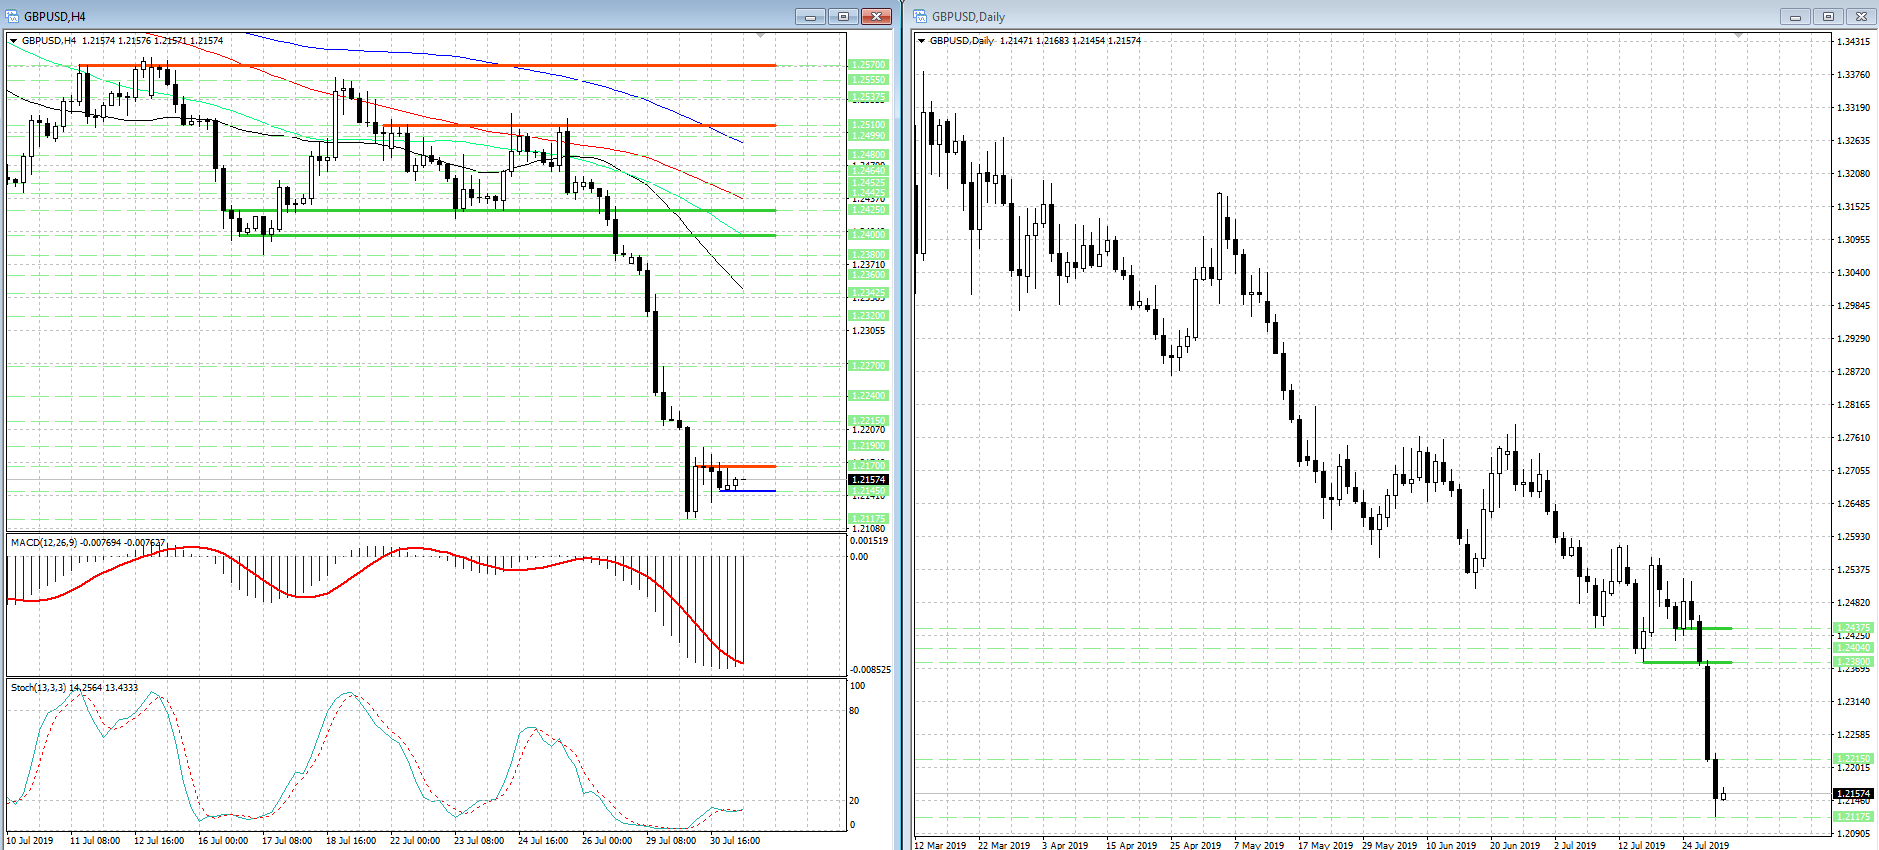
Task: Restore the GBPUSD,Daily chart window
Action: tap(1828, 16)
